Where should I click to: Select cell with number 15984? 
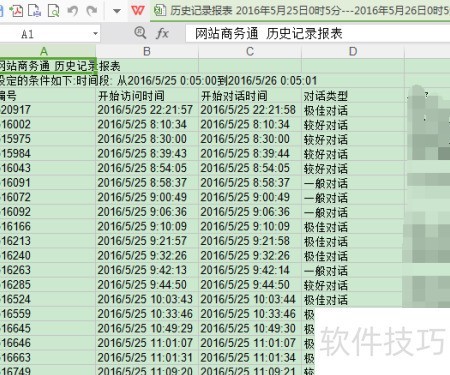(x=48, y=154)
